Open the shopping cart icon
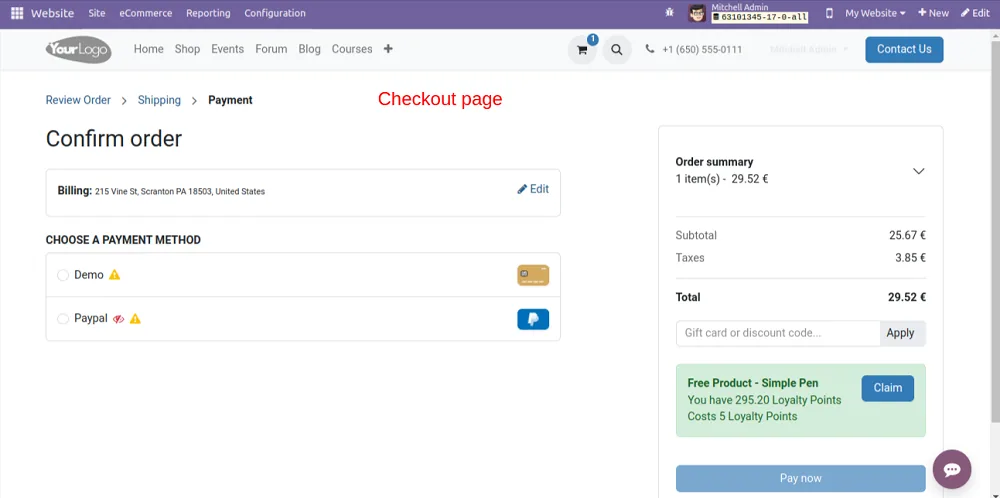The height and width of the screenshot is (498, 1000). pyautogui.click(x=582, y=50)
